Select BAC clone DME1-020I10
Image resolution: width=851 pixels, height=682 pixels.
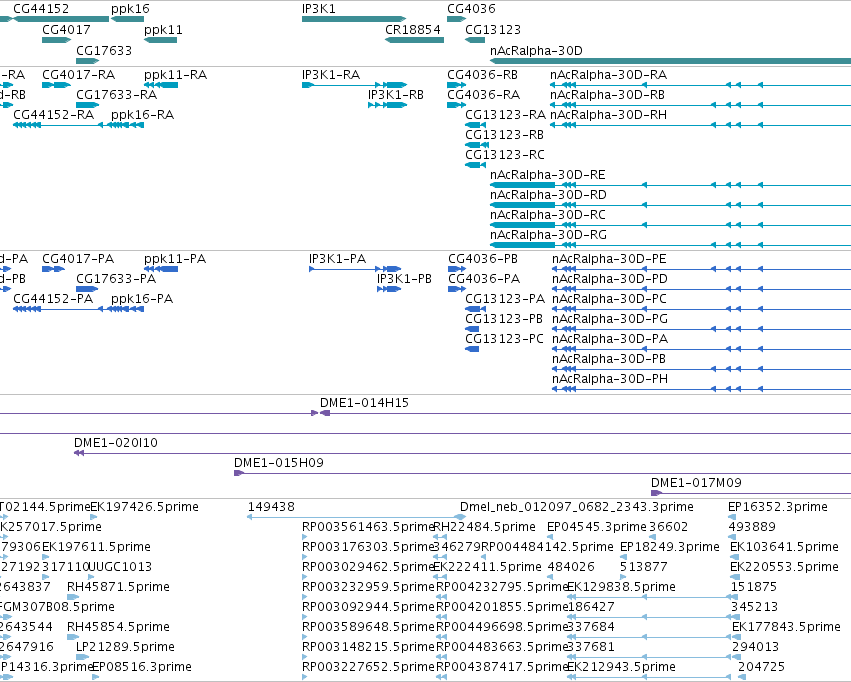coord(116,443)
